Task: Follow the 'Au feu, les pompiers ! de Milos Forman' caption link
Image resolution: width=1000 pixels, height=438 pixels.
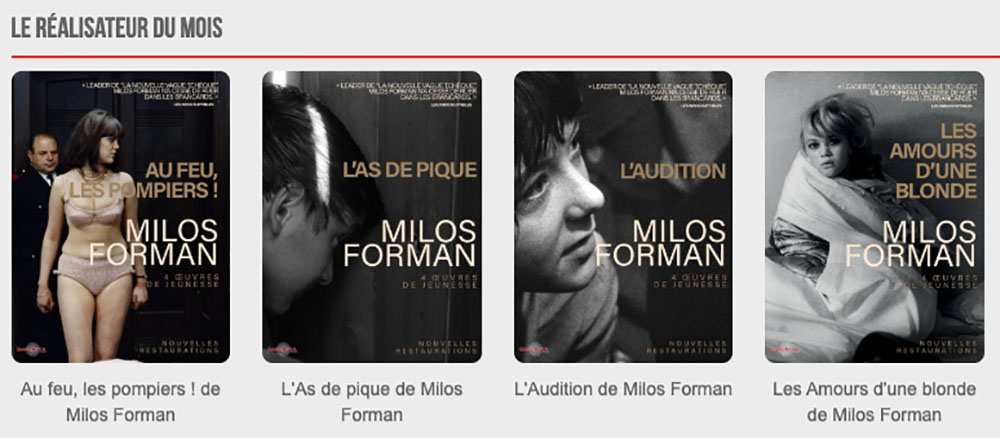Action: (121, 402)
